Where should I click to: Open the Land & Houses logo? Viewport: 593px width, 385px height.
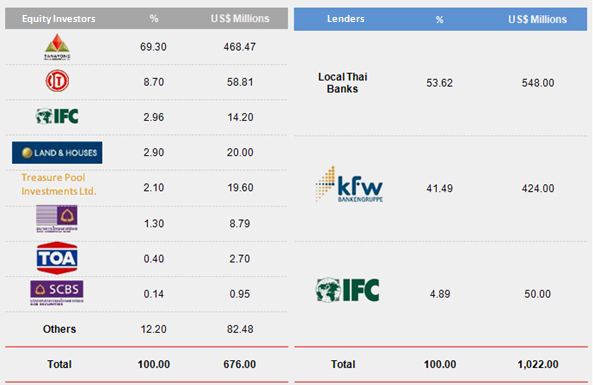pos(57,152)
